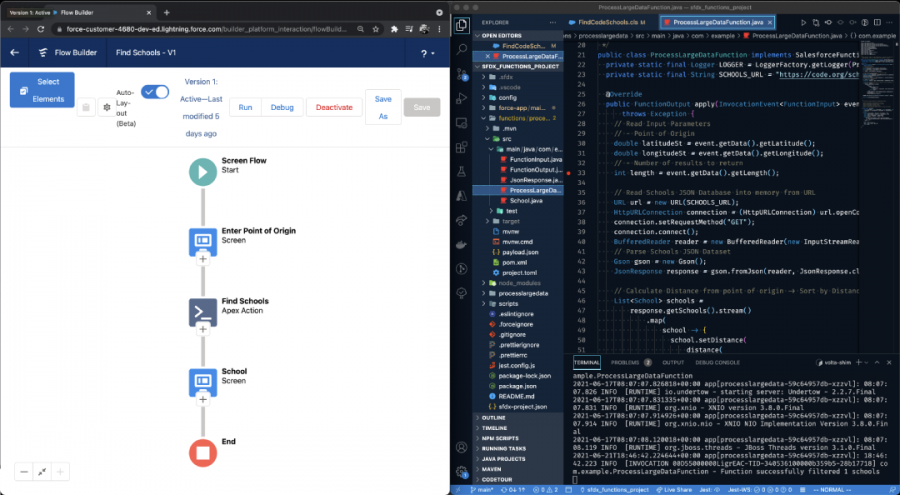Click the Debug button in Flow Builder
Image resolution: width=900 pixels, height=495 pixels.
(282, 107)
